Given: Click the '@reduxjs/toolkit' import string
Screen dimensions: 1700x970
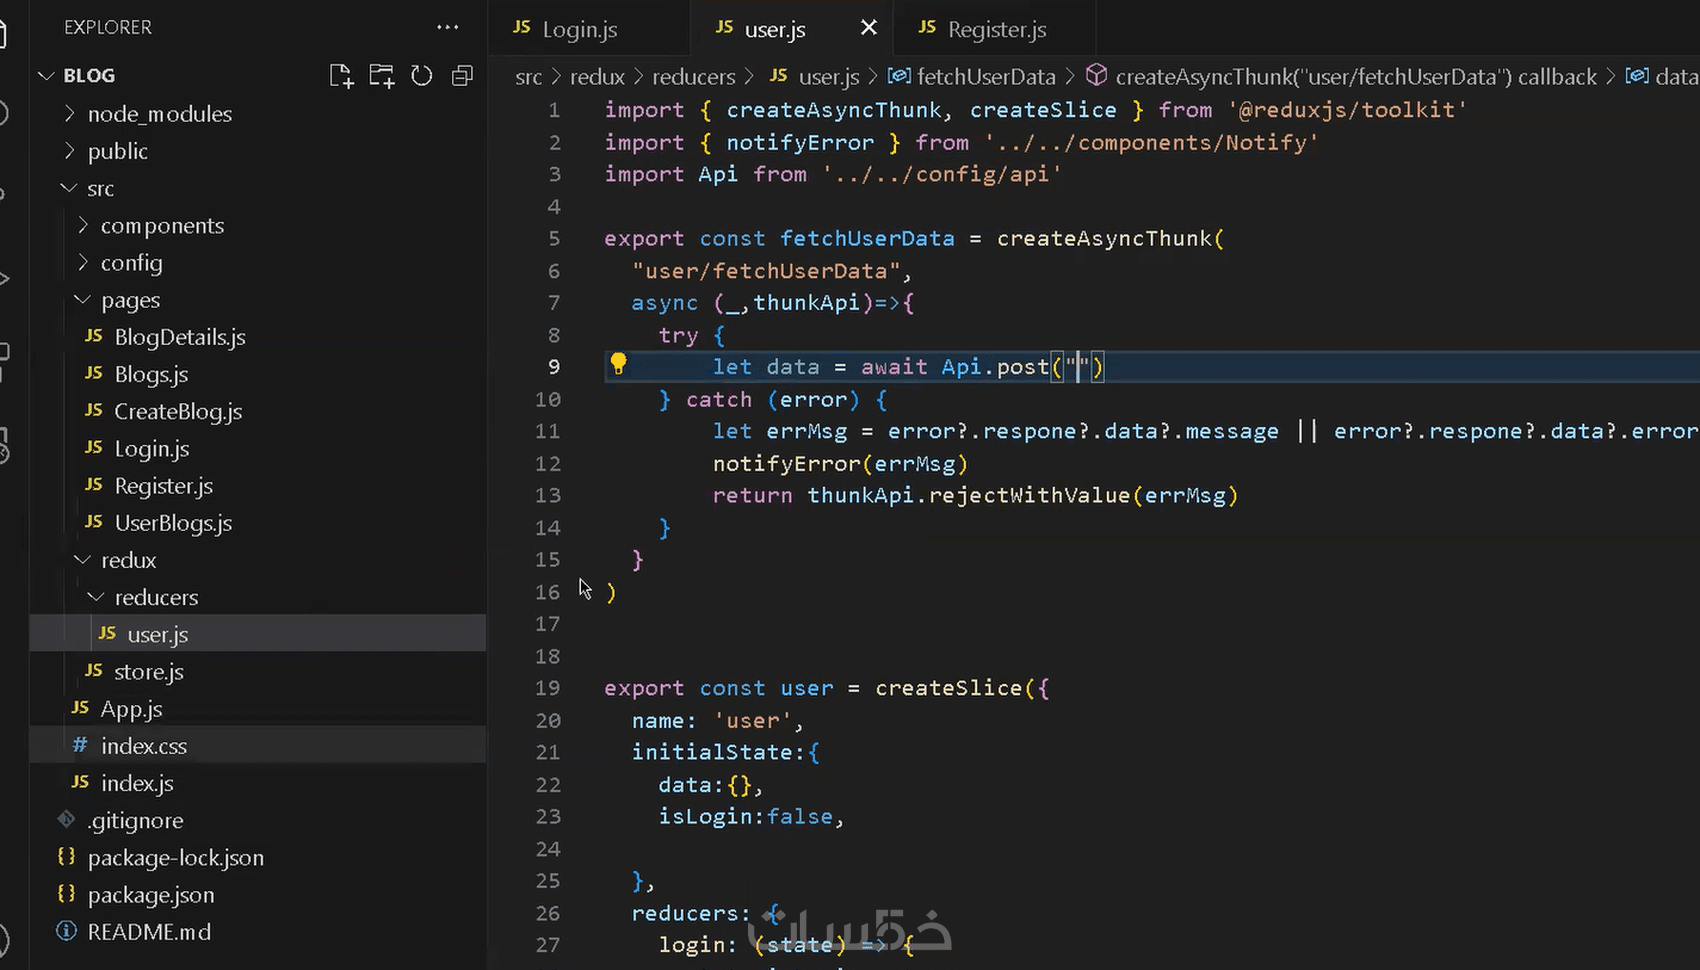Looking at the screenshot, I should pos(1347,110).
